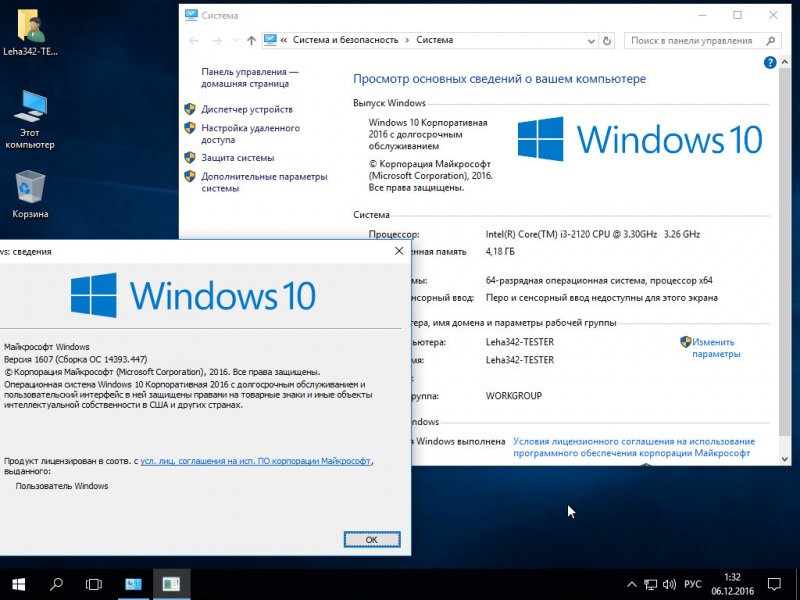Viewport: 800px width, 600px height.
Task: Open the network tray icon
Action: (x=650, y=584)
